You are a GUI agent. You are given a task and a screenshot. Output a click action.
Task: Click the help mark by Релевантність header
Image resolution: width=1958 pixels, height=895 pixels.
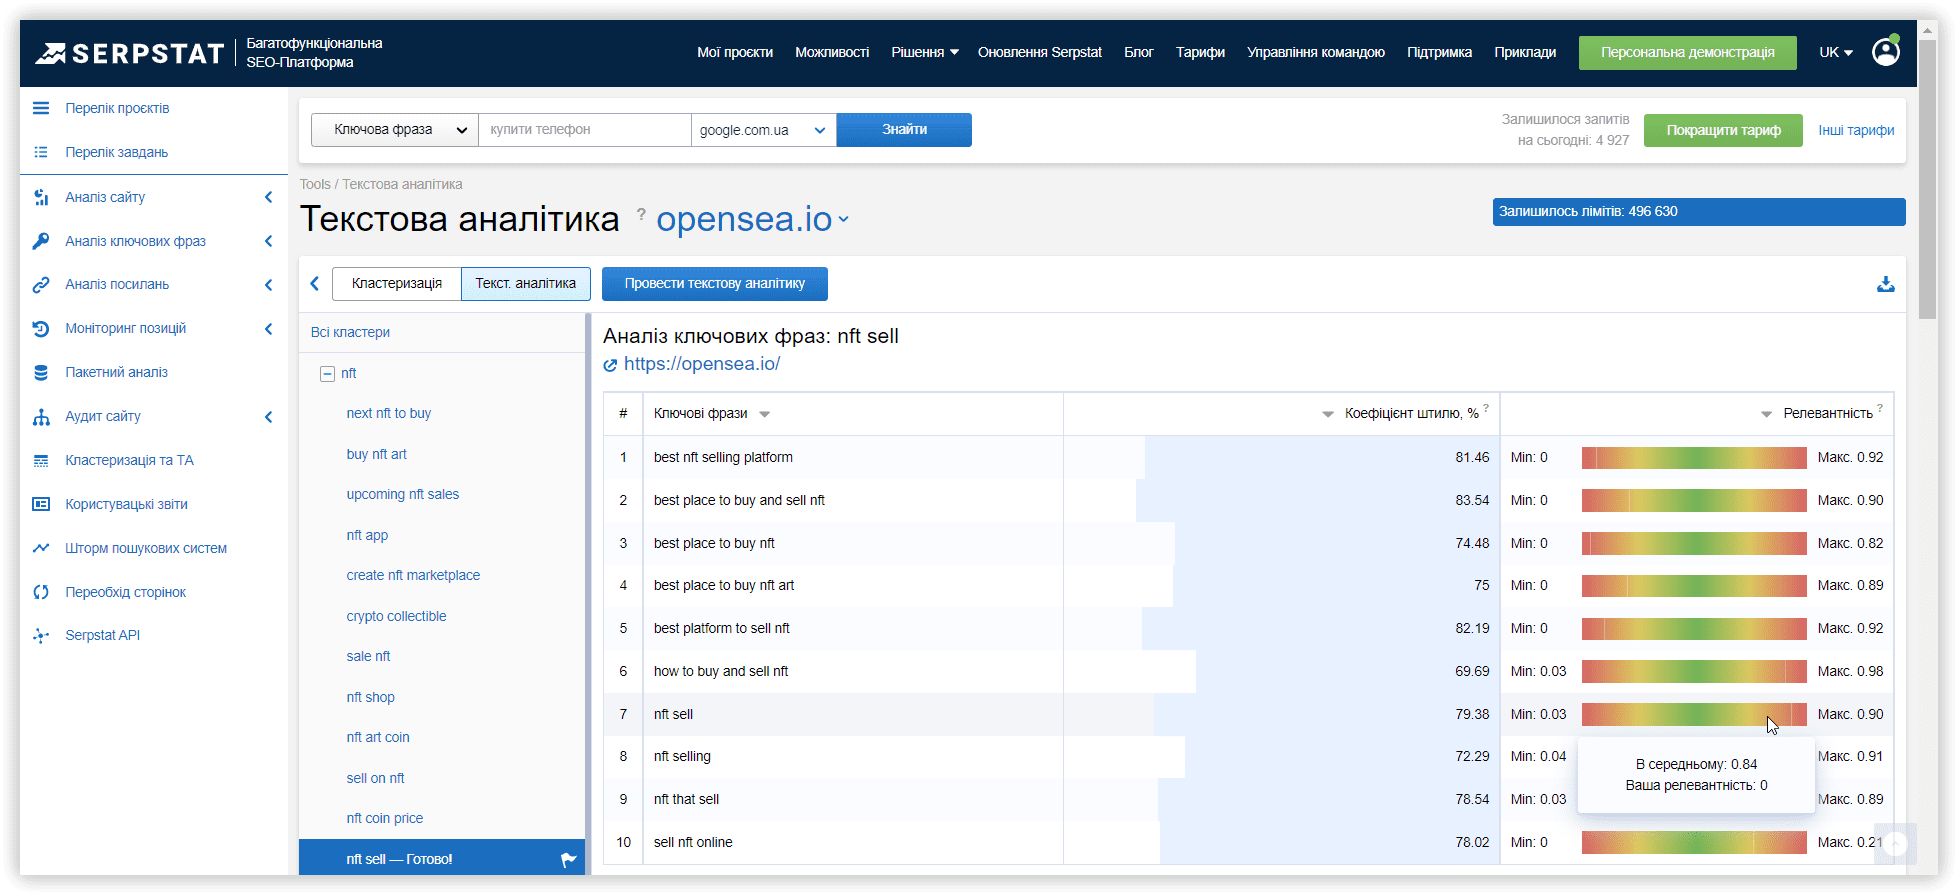(x=1880, y=408)
